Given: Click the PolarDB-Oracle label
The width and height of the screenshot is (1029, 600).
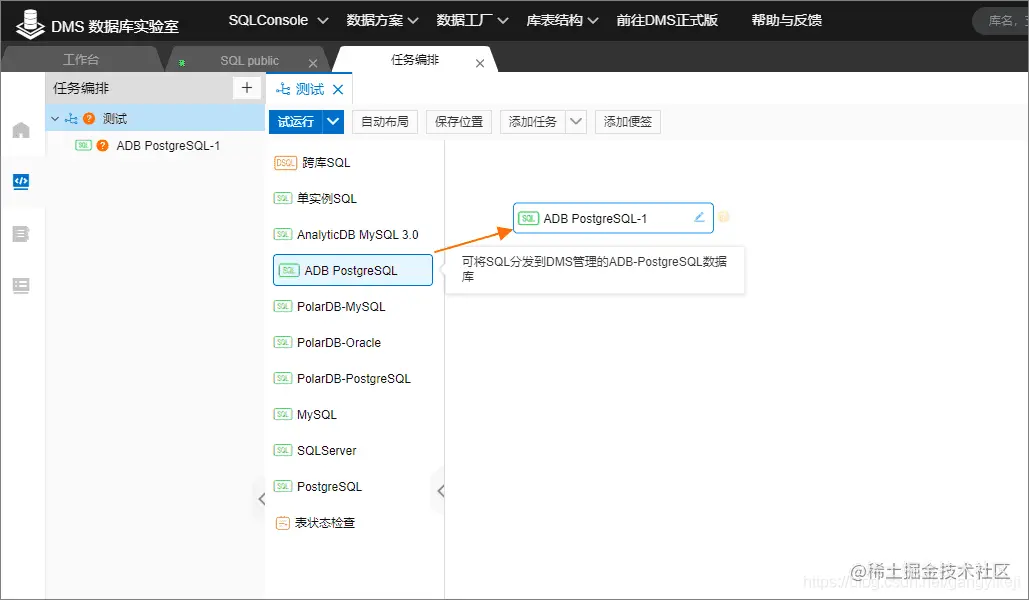Looking at the screenshot, I should point(339,343).
